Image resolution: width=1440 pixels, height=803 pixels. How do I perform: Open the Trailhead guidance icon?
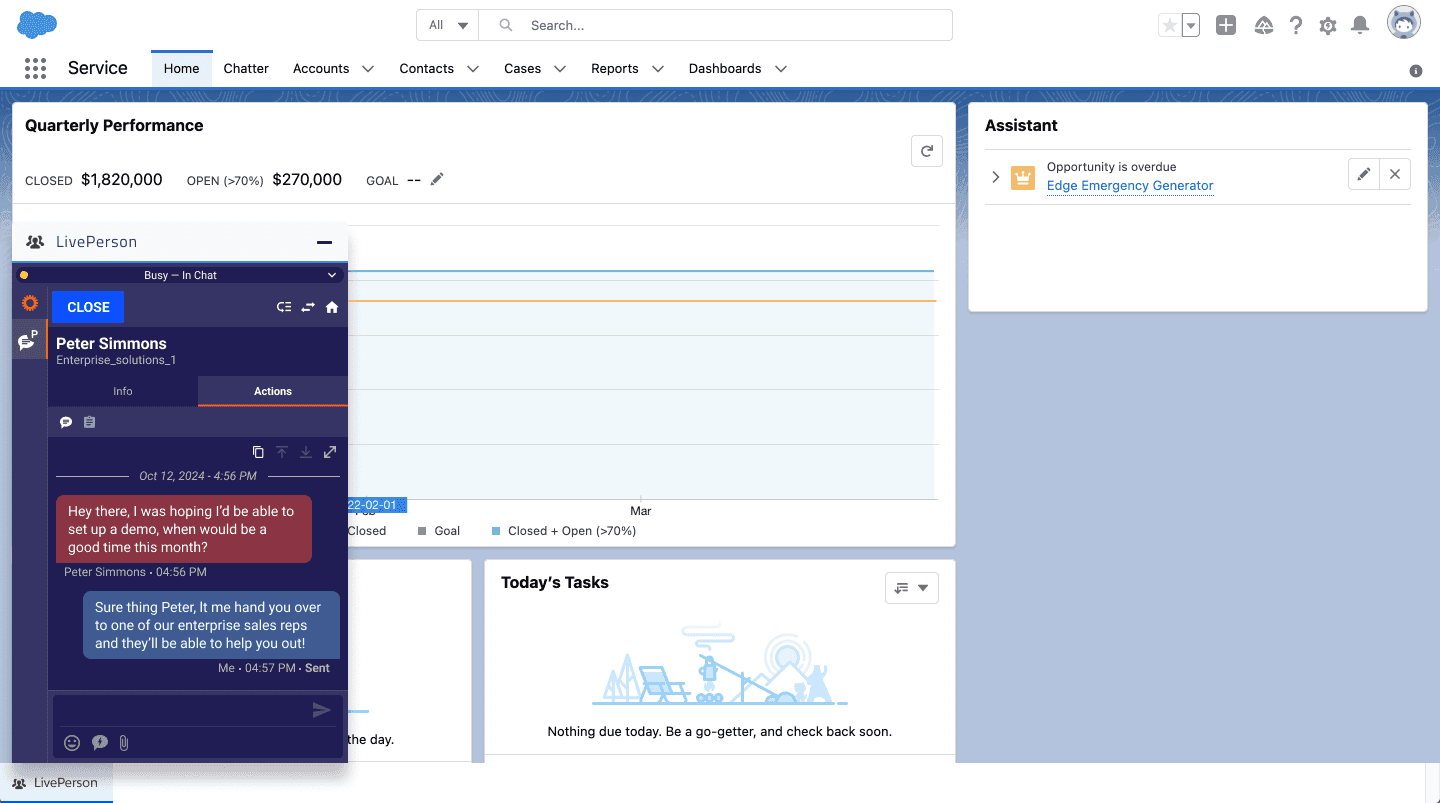click(1263, 26)
